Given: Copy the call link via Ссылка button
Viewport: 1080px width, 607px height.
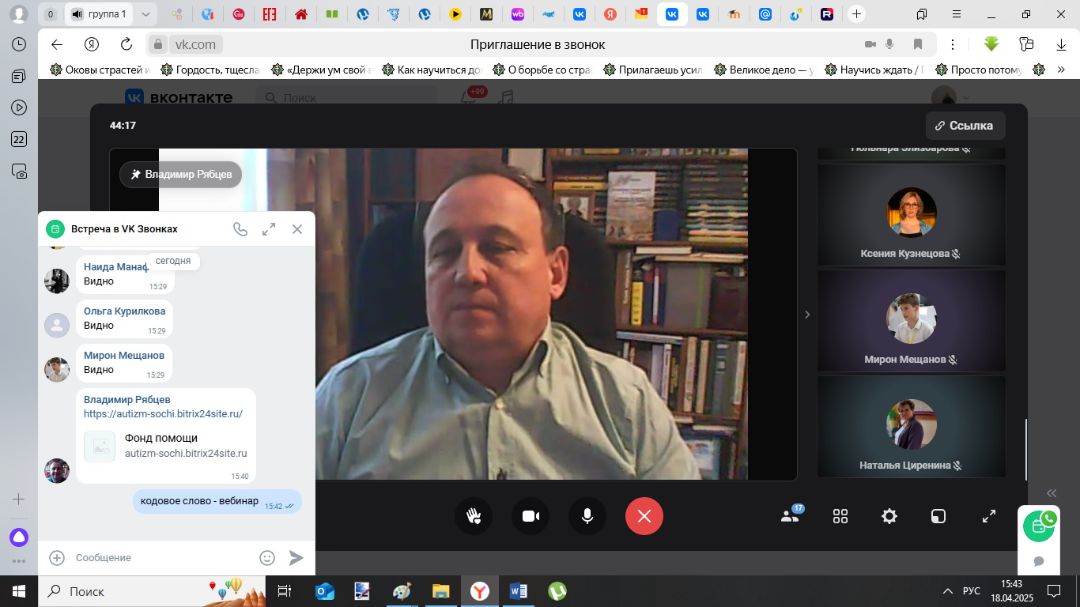Looking at the screenshot, I should pyautogui.click(x=964, y=125).
